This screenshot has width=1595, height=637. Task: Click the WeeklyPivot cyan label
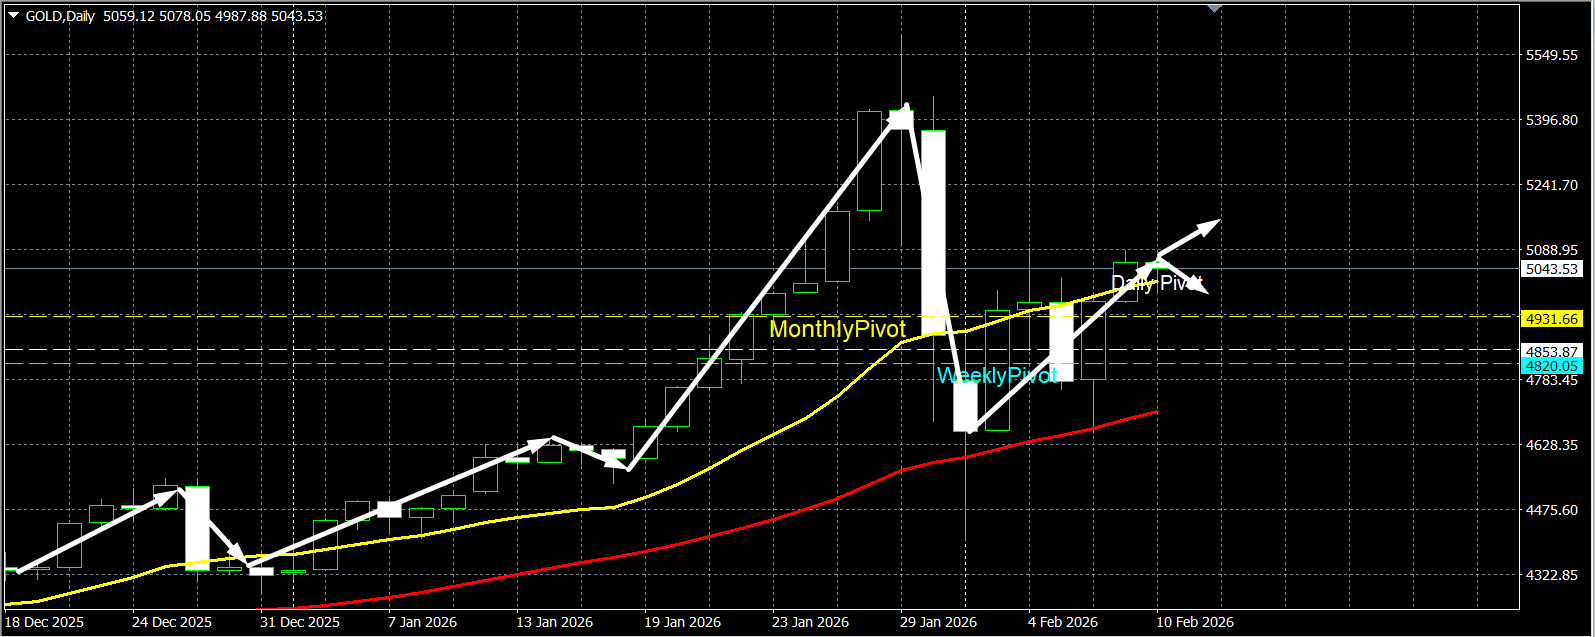(x=996, y=376)
